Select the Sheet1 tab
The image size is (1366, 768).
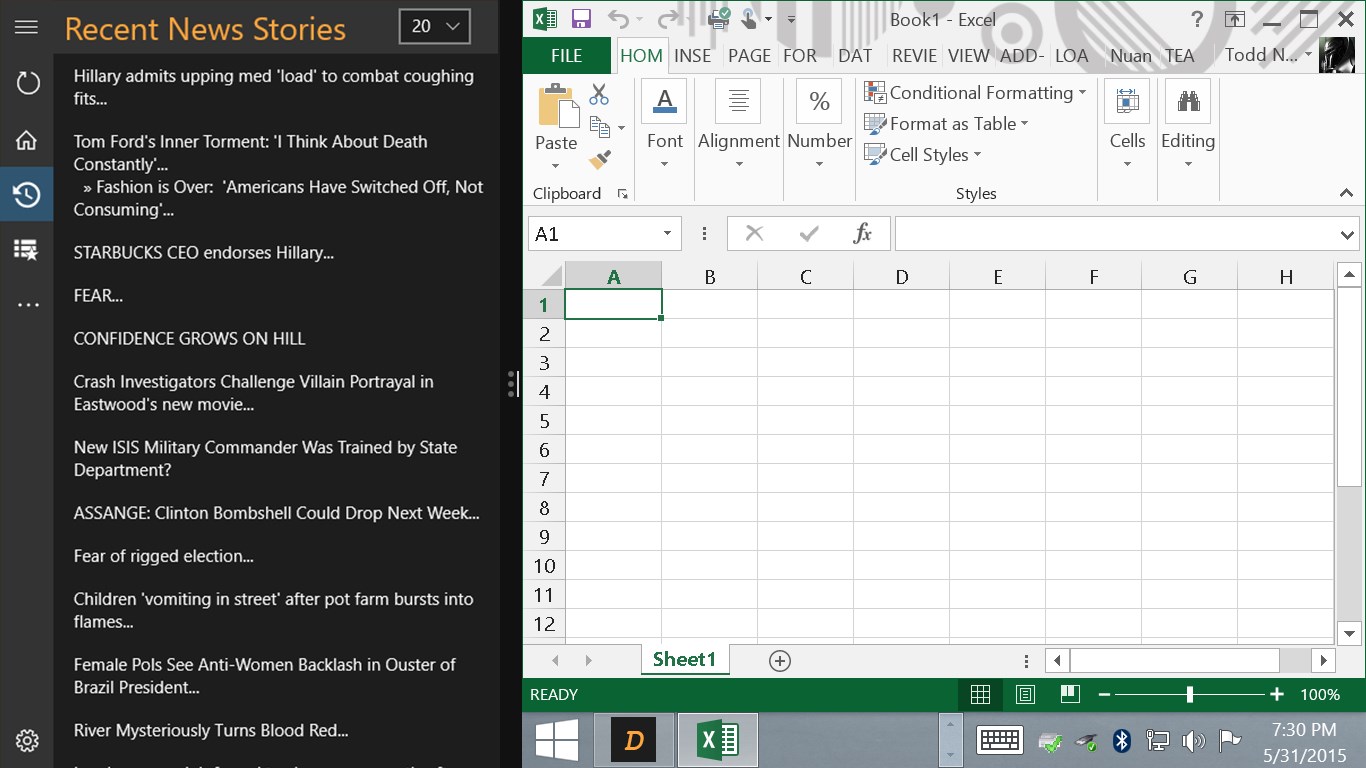[x=685, y=659]
